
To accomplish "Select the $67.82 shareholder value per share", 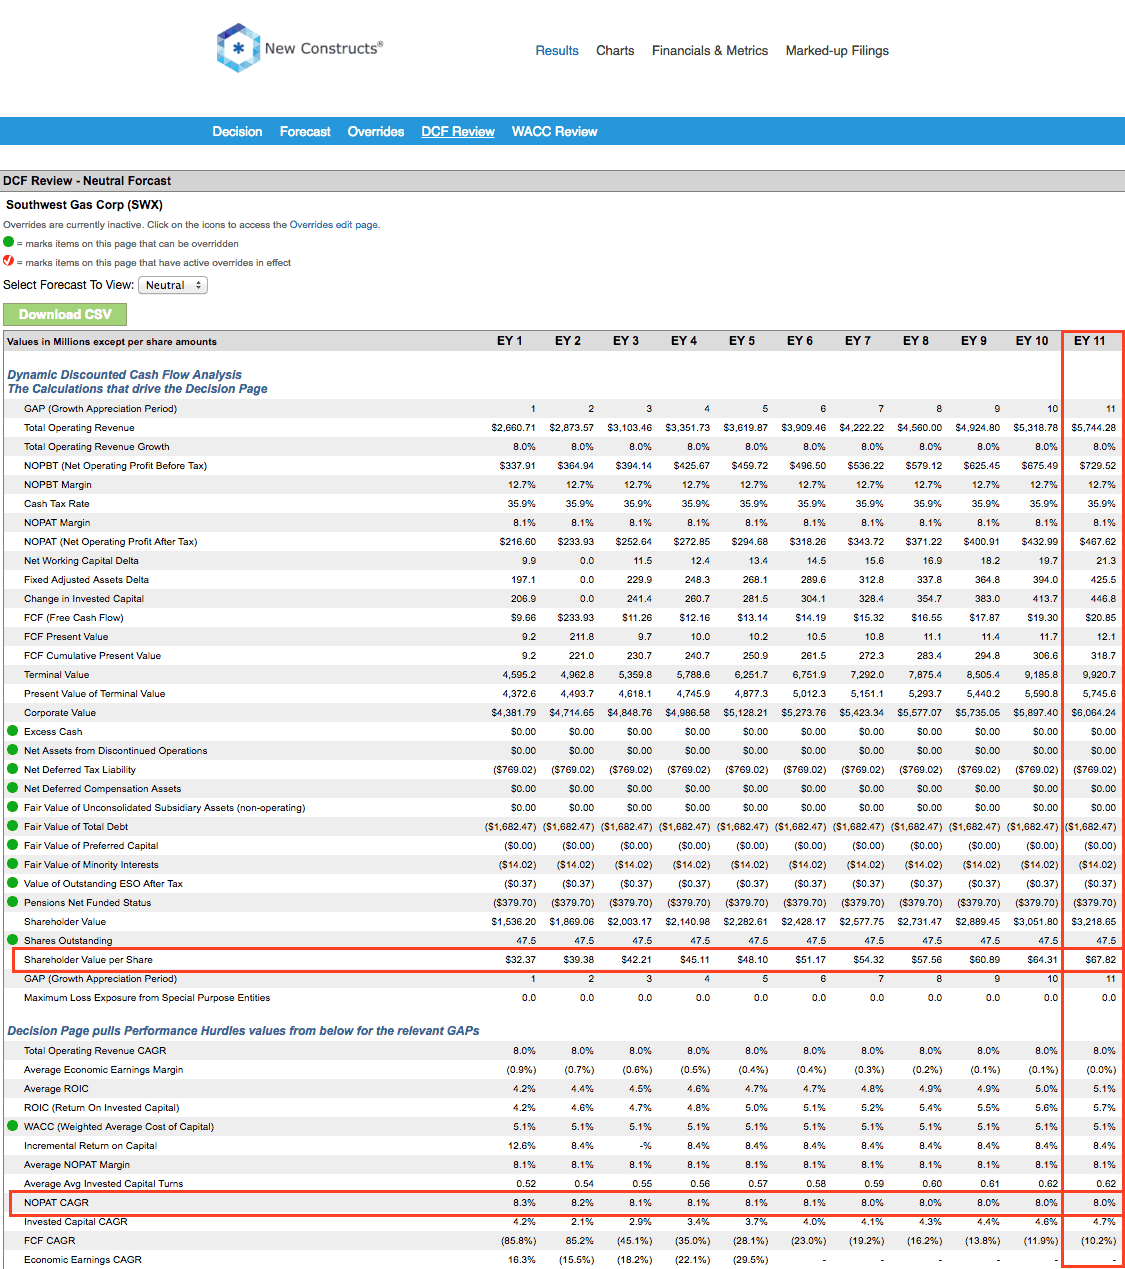I will coord(1100,959).
